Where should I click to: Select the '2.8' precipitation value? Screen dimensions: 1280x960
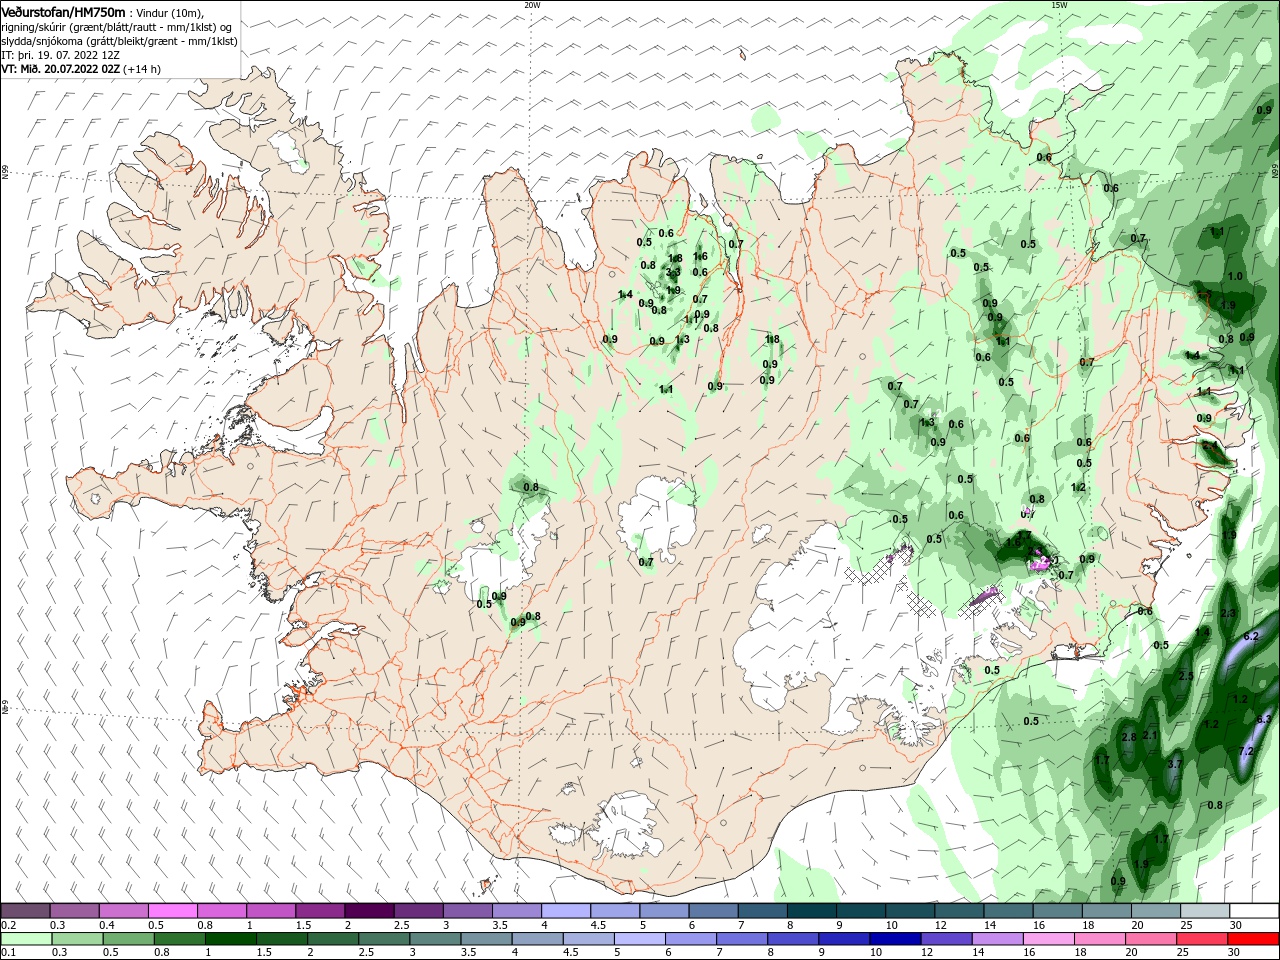point(1129,737)
